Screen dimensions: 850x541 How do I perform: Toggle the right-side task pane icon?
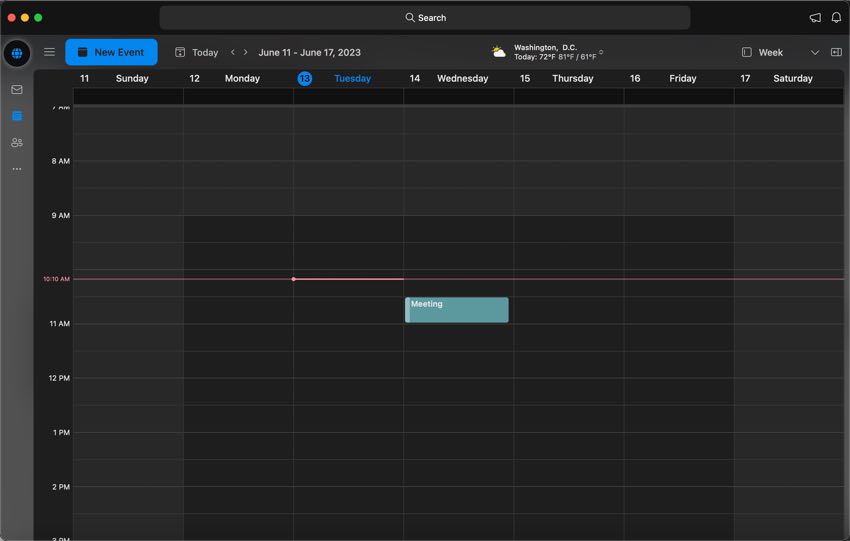point(836,52)
